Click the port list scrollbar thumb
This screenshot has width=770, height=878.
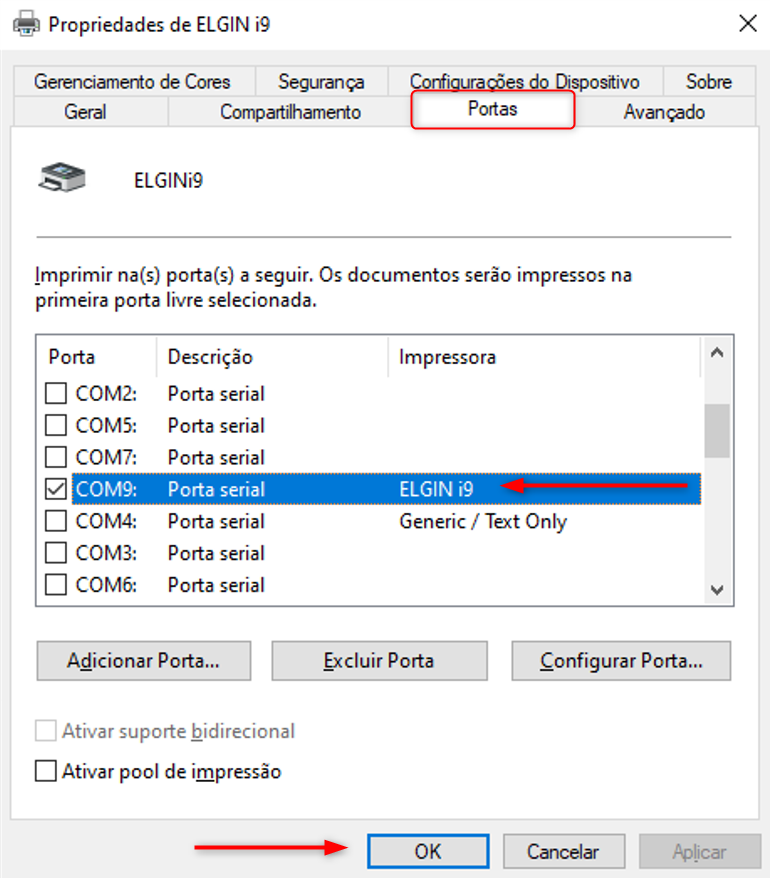tap(716, 430)
